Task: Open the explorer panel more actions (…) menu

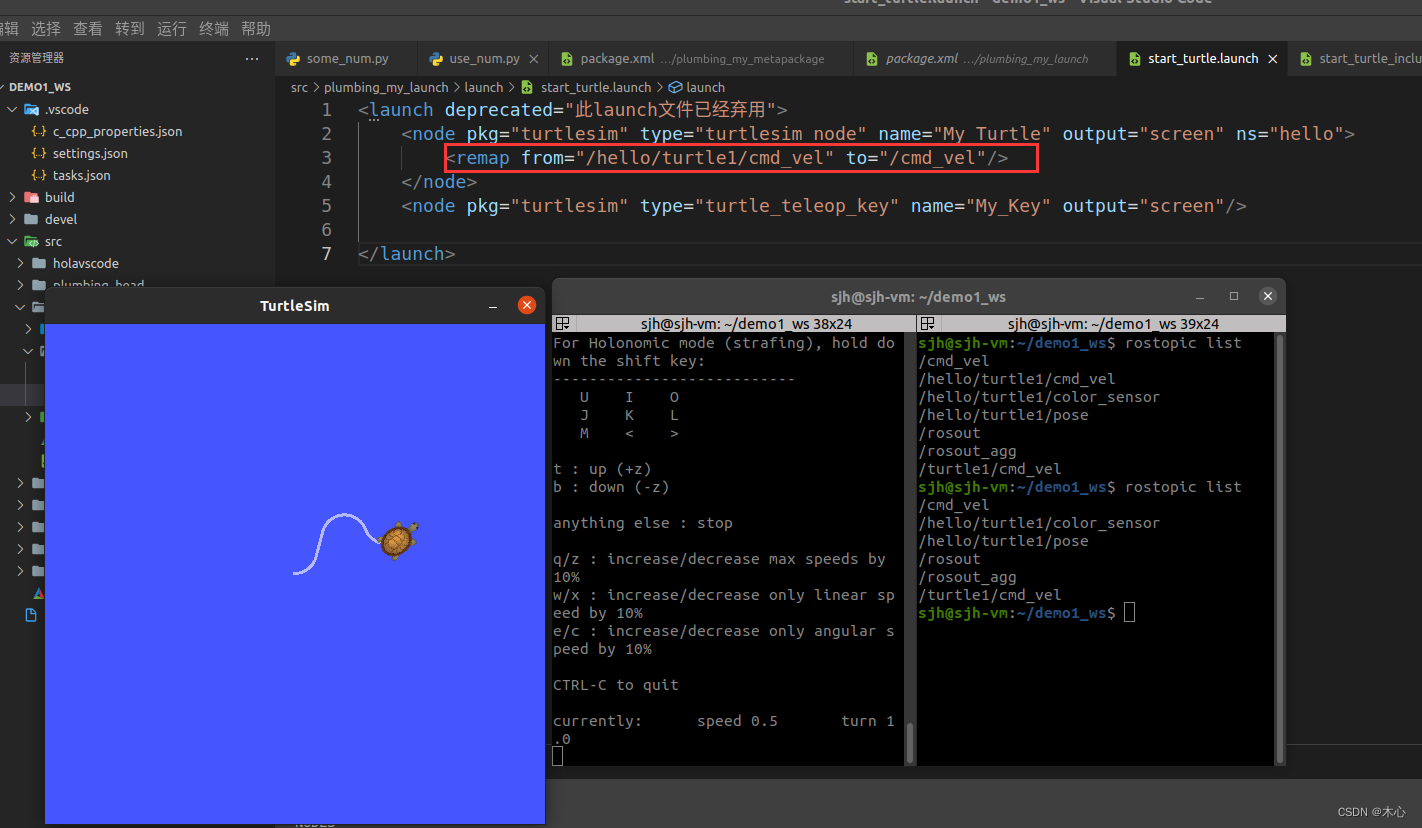Action: [252, 59]
